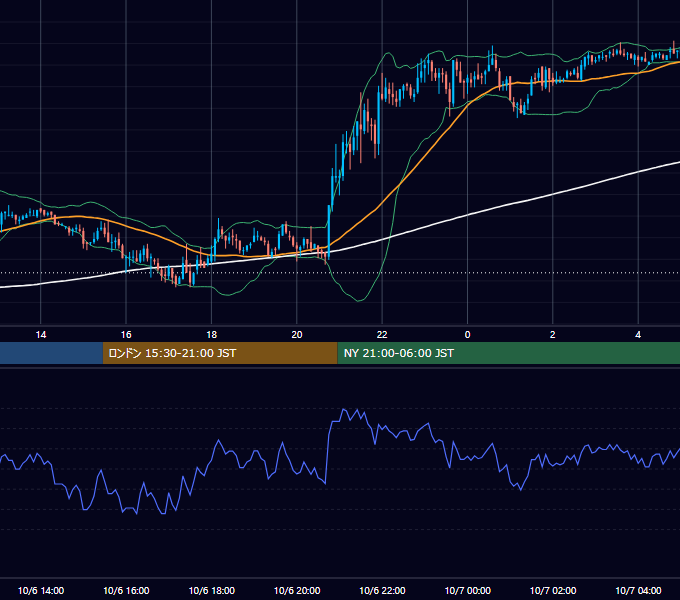This screenshot has width=680, height=600.
Task: Click the NY 21:00-06:00 JST session bar
Action: [x=509, y=353]
